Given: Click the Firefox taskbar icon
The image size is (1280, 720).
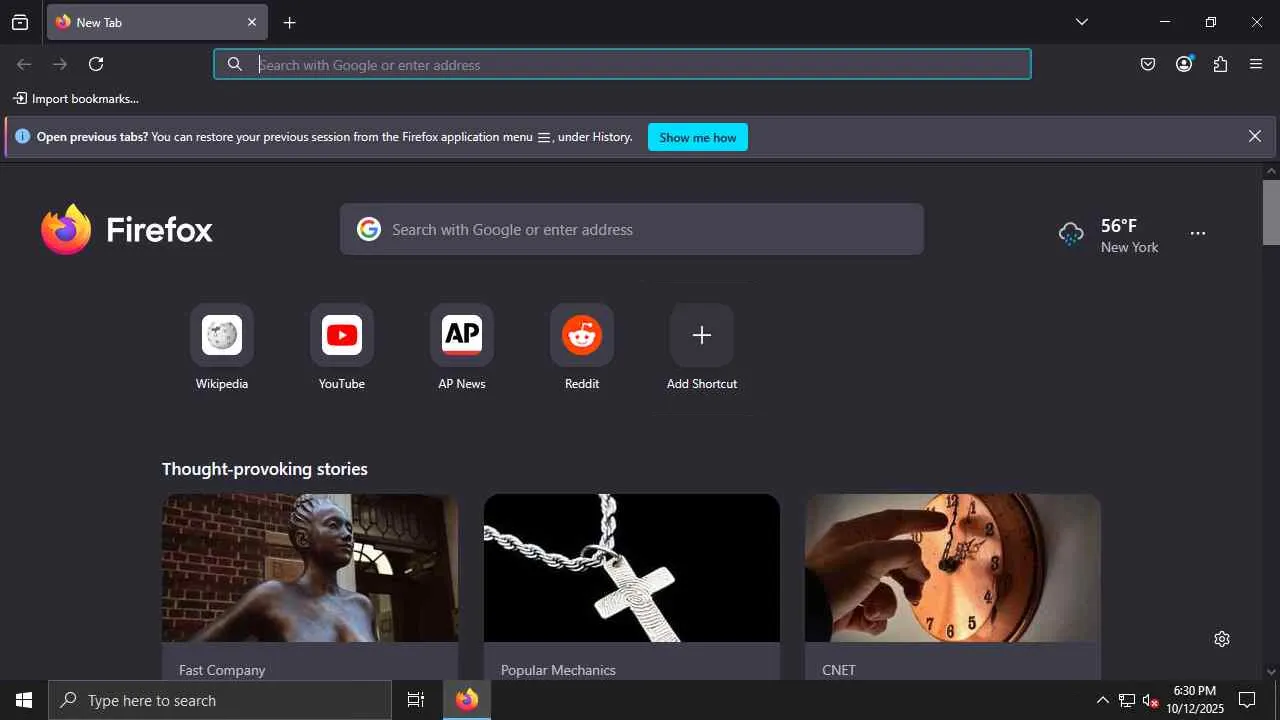Looking at the screenshot, I should (x=467, y=701).
